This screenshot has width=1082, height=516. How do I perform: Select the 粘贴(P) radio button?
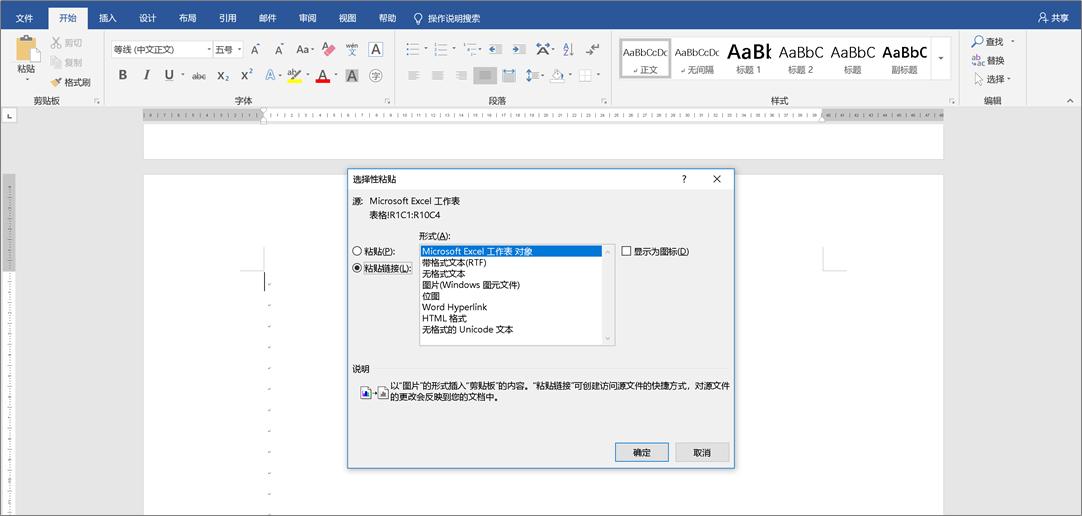357,252
